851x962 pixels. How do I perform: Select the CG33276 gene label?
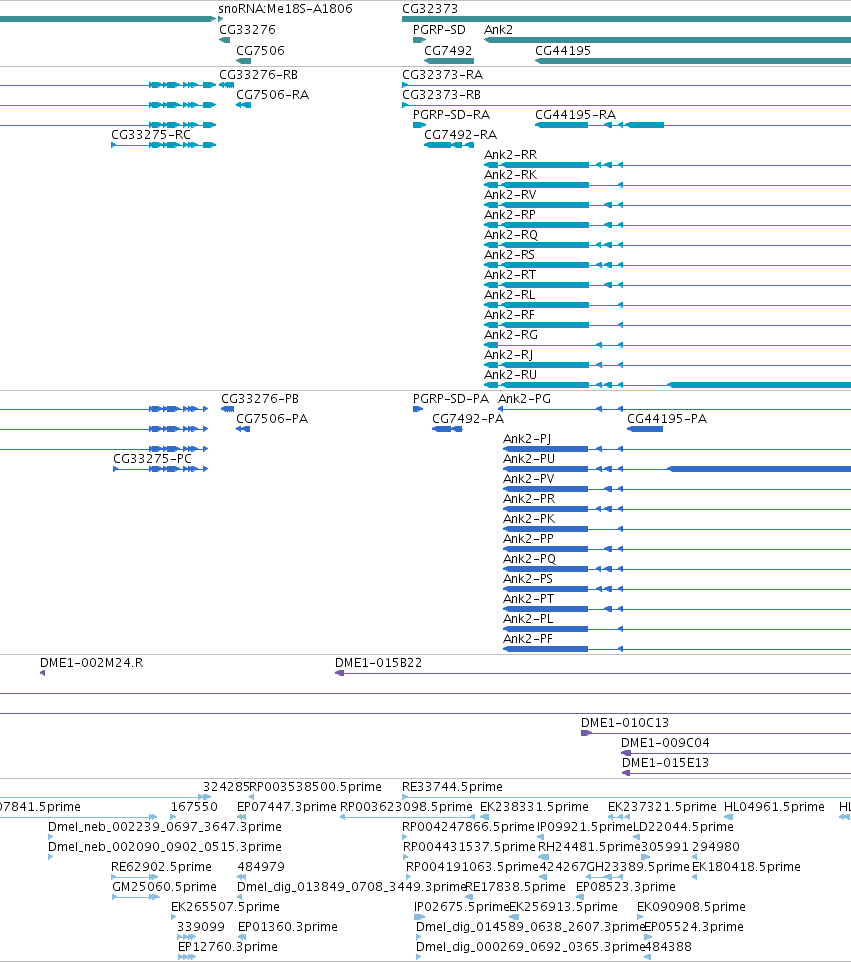coord(247,29)
